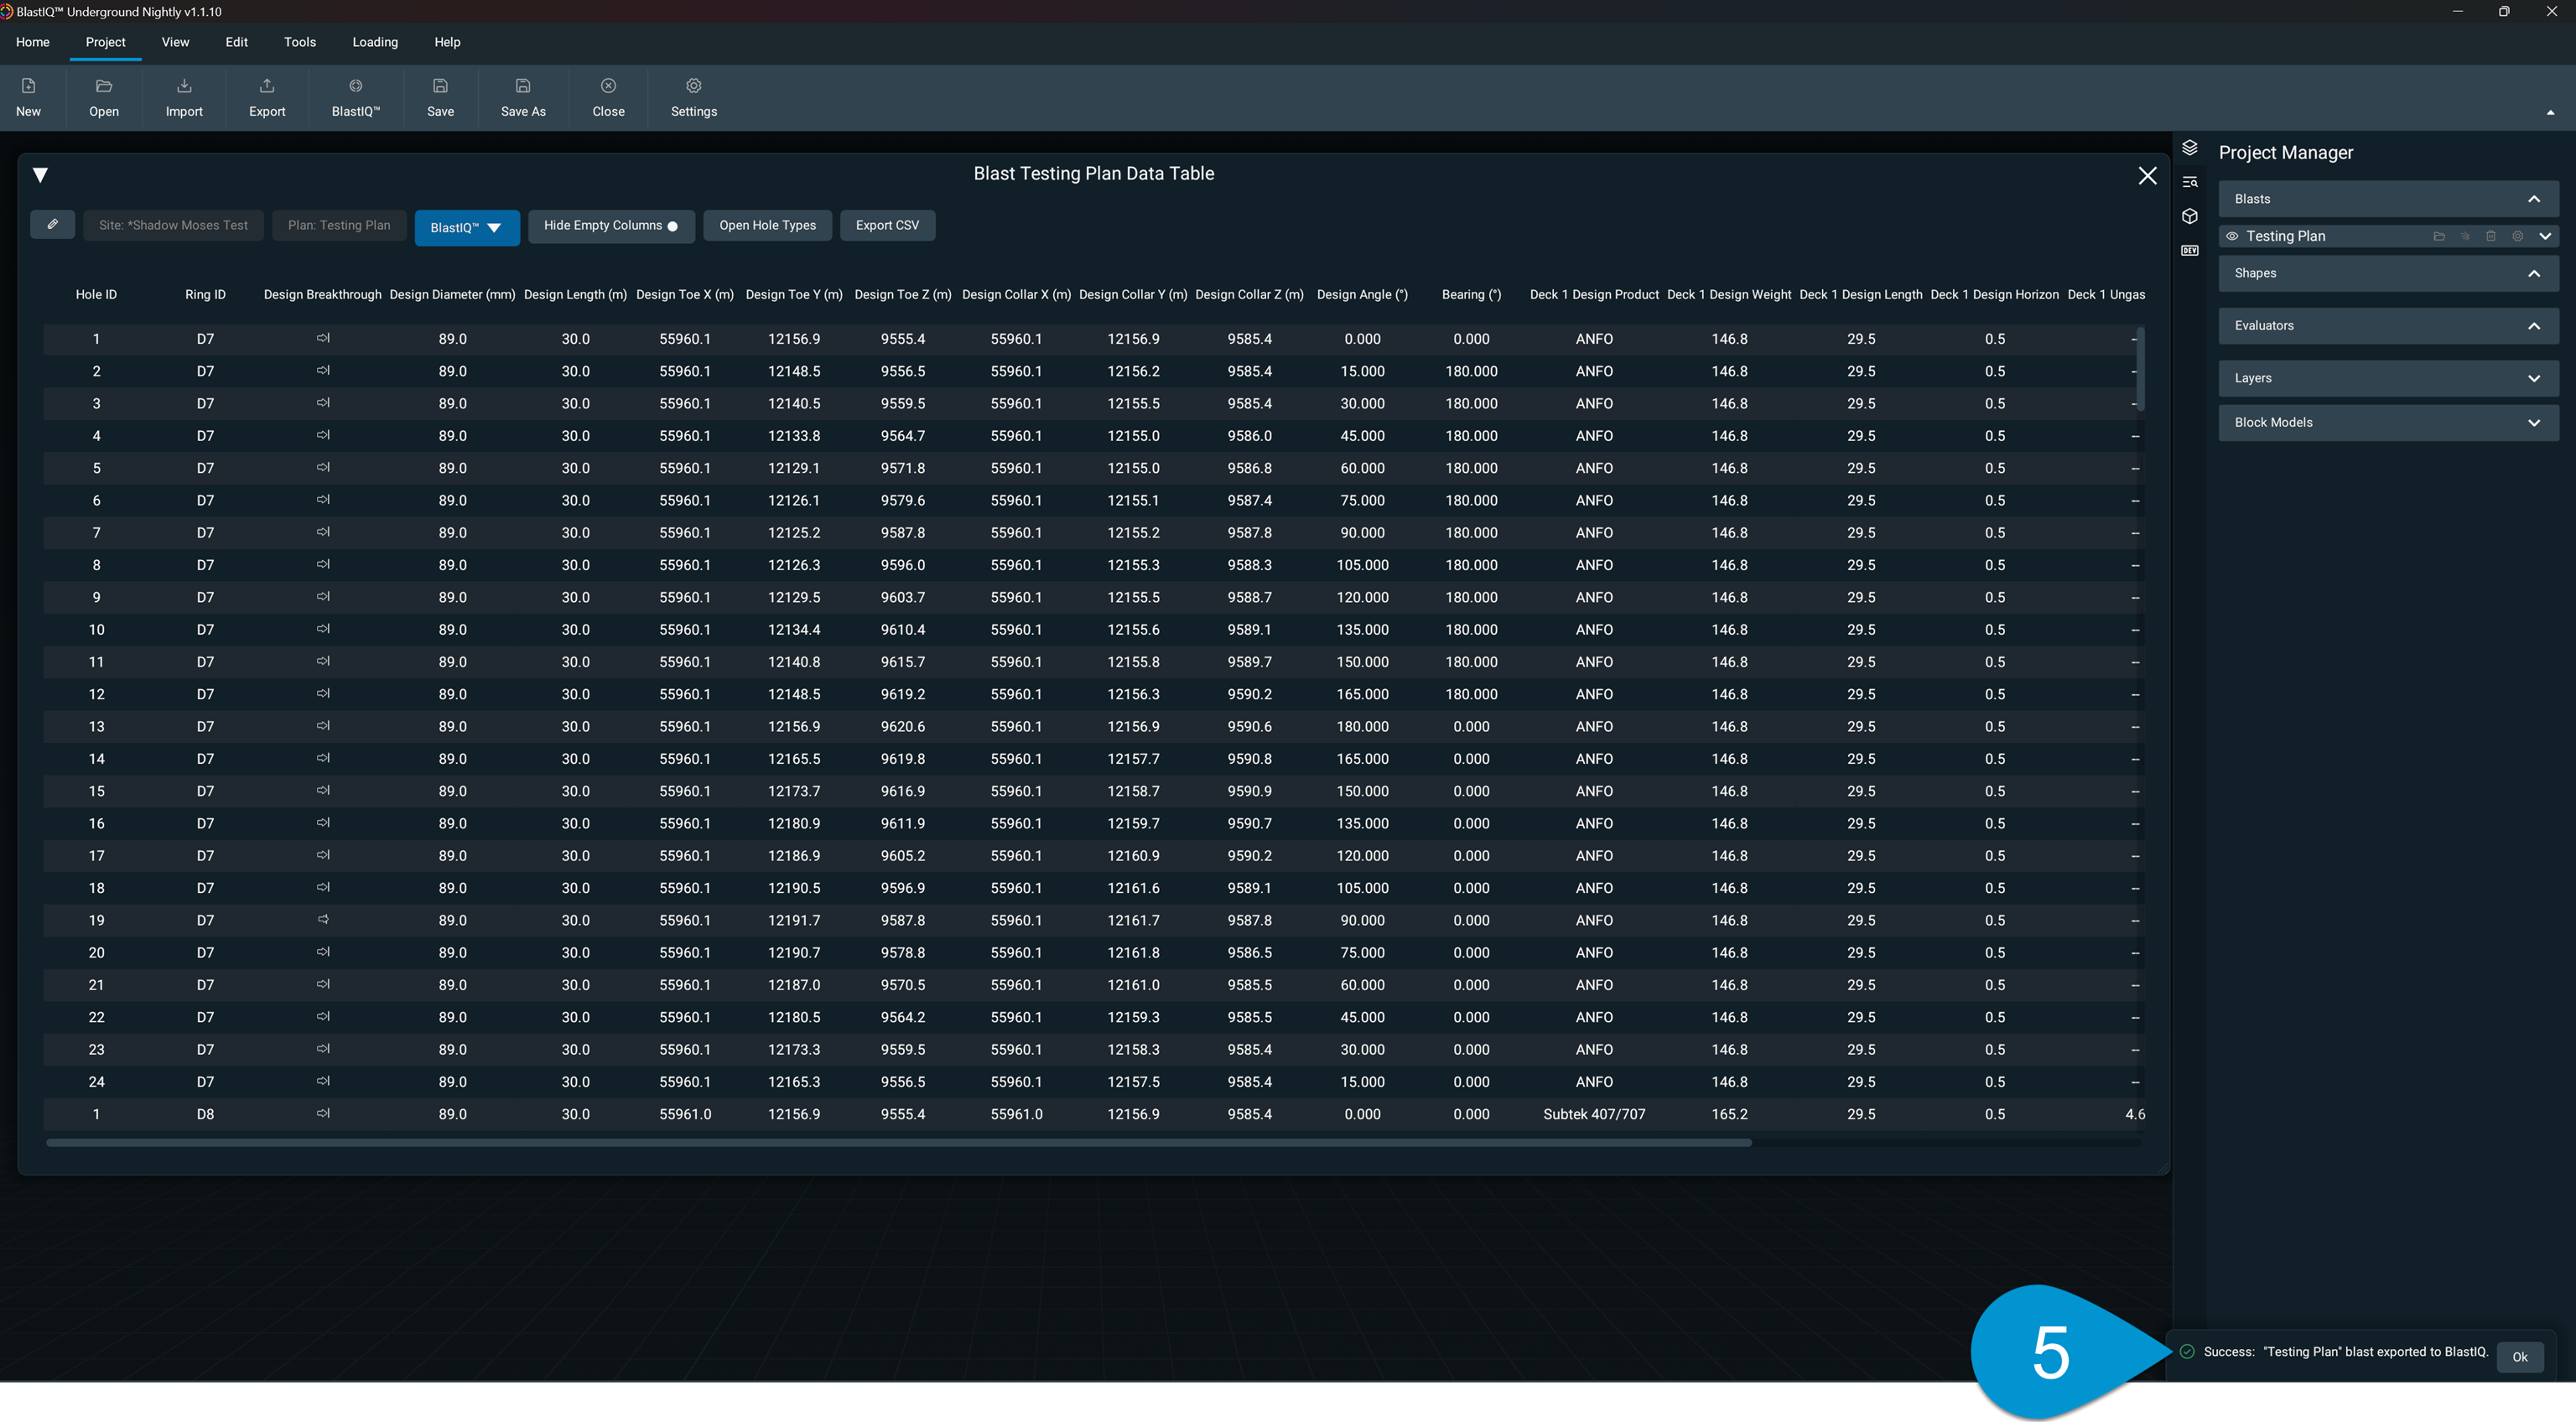Viewport: 2576px width, 1422px height.
Task: Click the Testing Plan blast name
Action: [x=2285, y=236]
